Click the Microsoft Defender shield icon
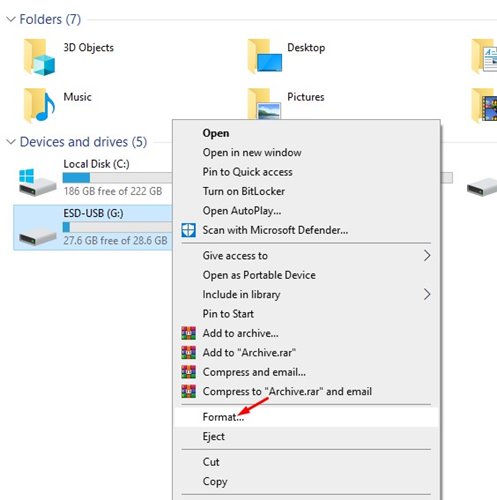Screen dimensions: 497x500 [x=189, y=230]
